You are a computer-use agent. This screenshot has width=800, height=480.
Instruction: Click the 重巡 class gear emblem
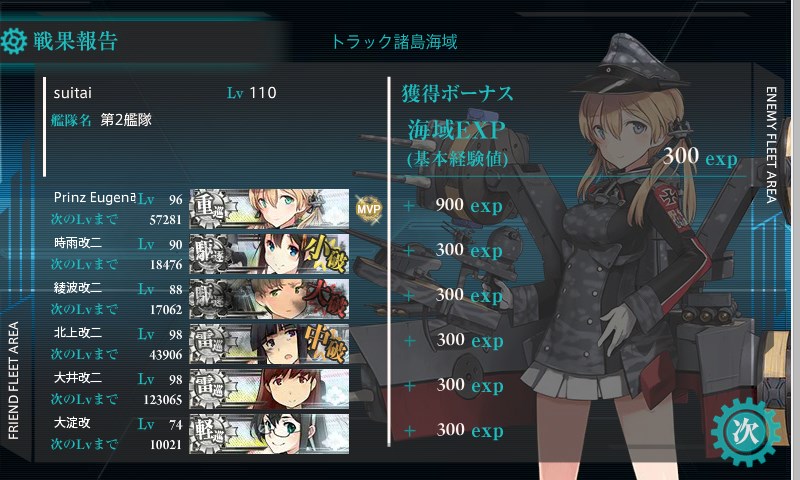click(x=210, y=209)
